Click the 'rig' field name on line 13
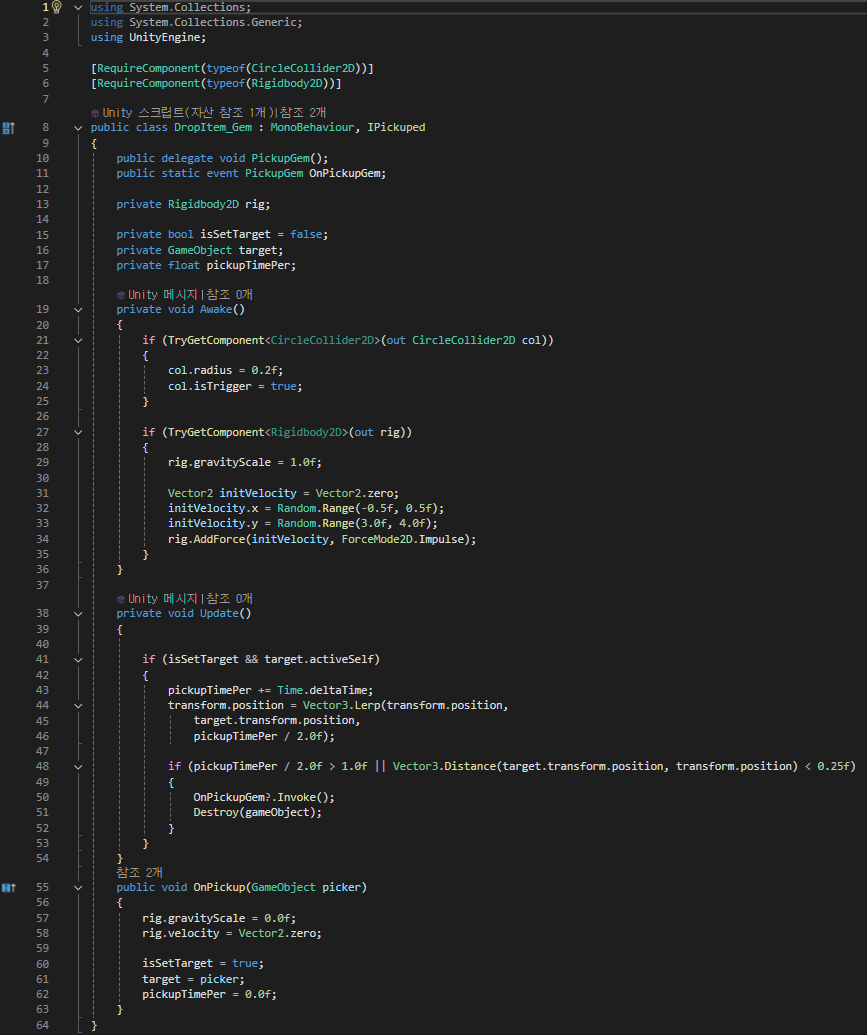 pyautogui.click(x=254, y=205)
